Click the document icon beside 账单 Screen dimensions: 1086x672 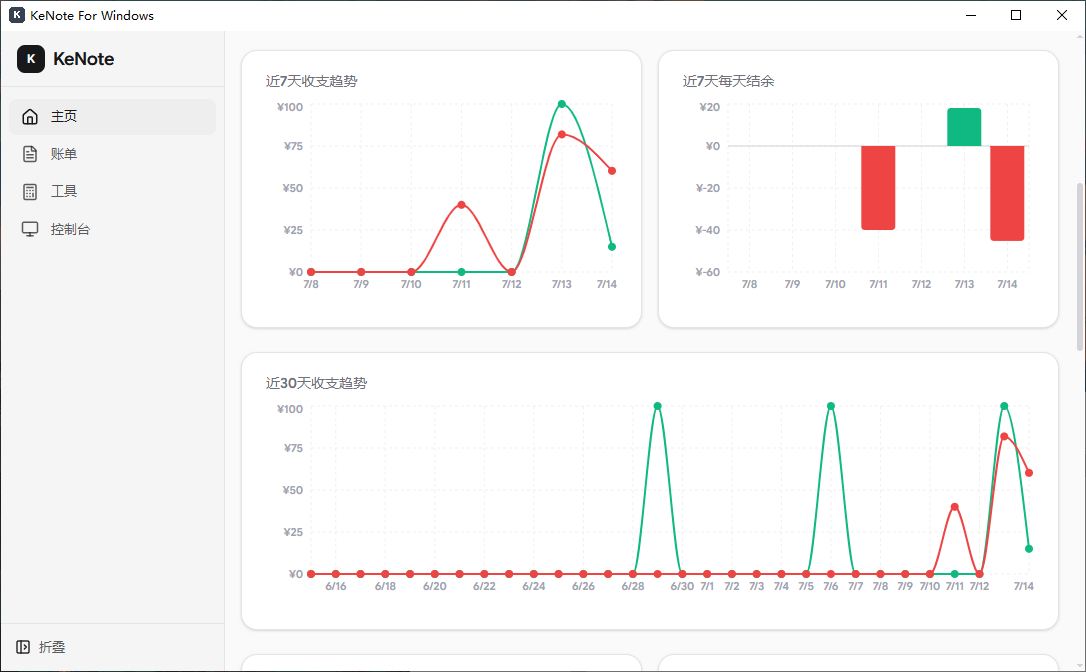(30, 154)
